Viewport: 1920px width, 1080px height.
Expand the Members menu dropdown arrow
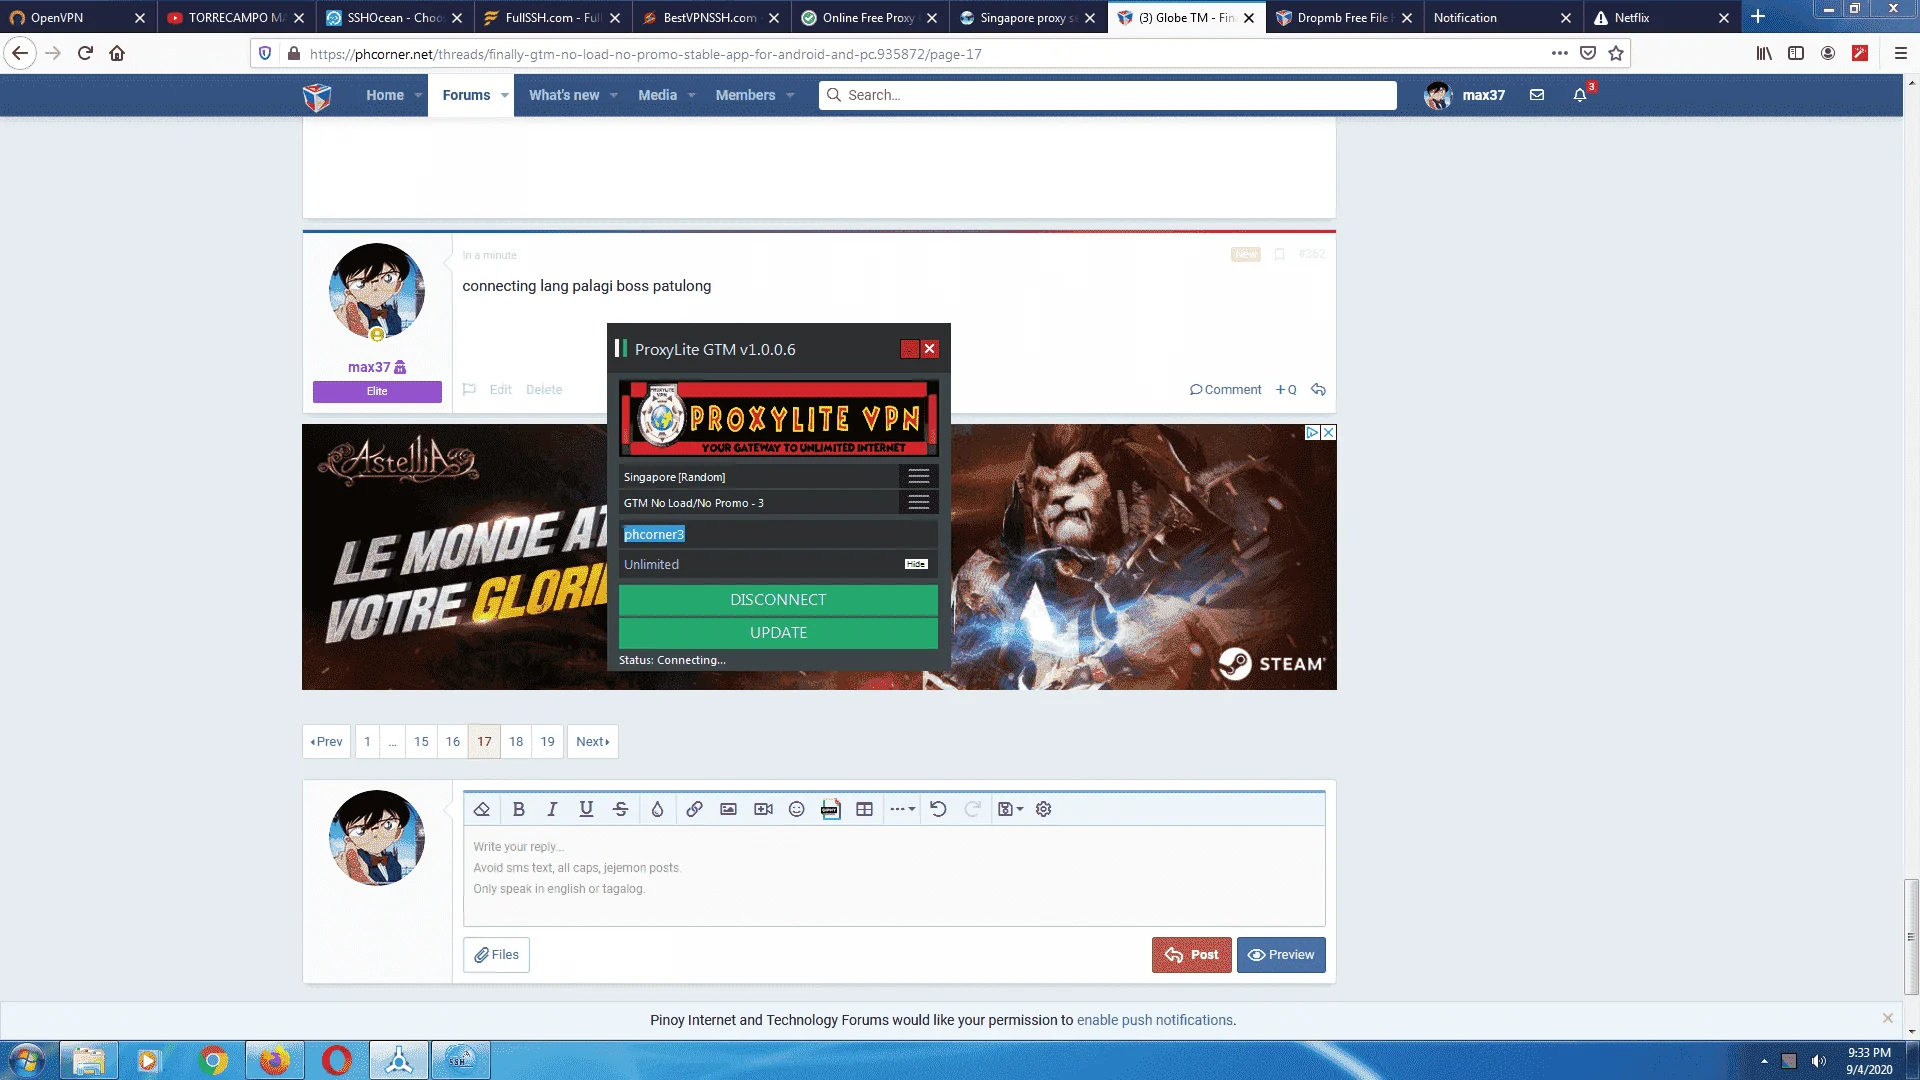point(790,95)
